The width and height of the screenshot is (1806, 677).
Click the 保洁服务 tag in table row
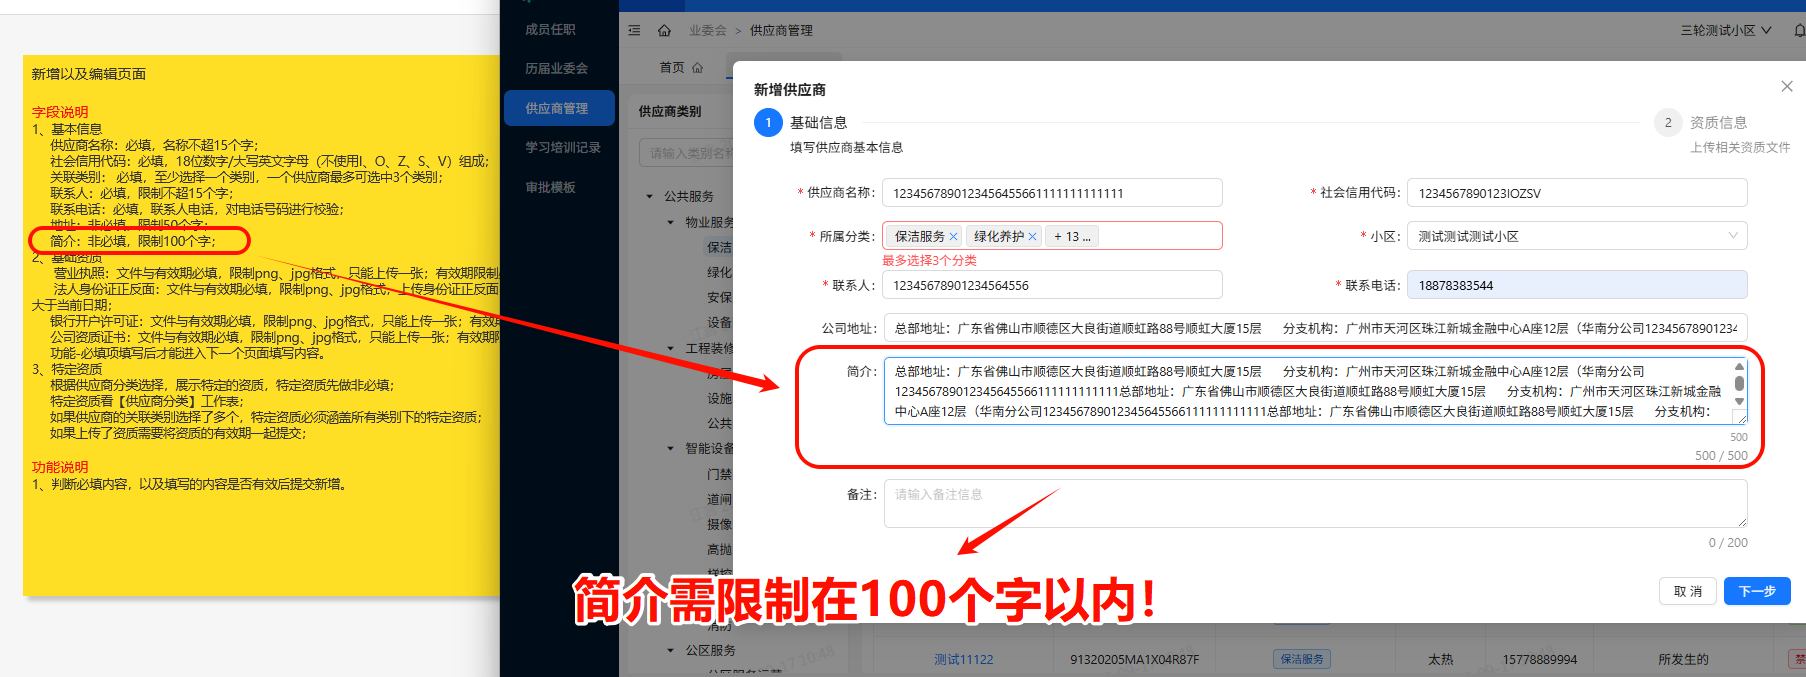click(1302, 659)
